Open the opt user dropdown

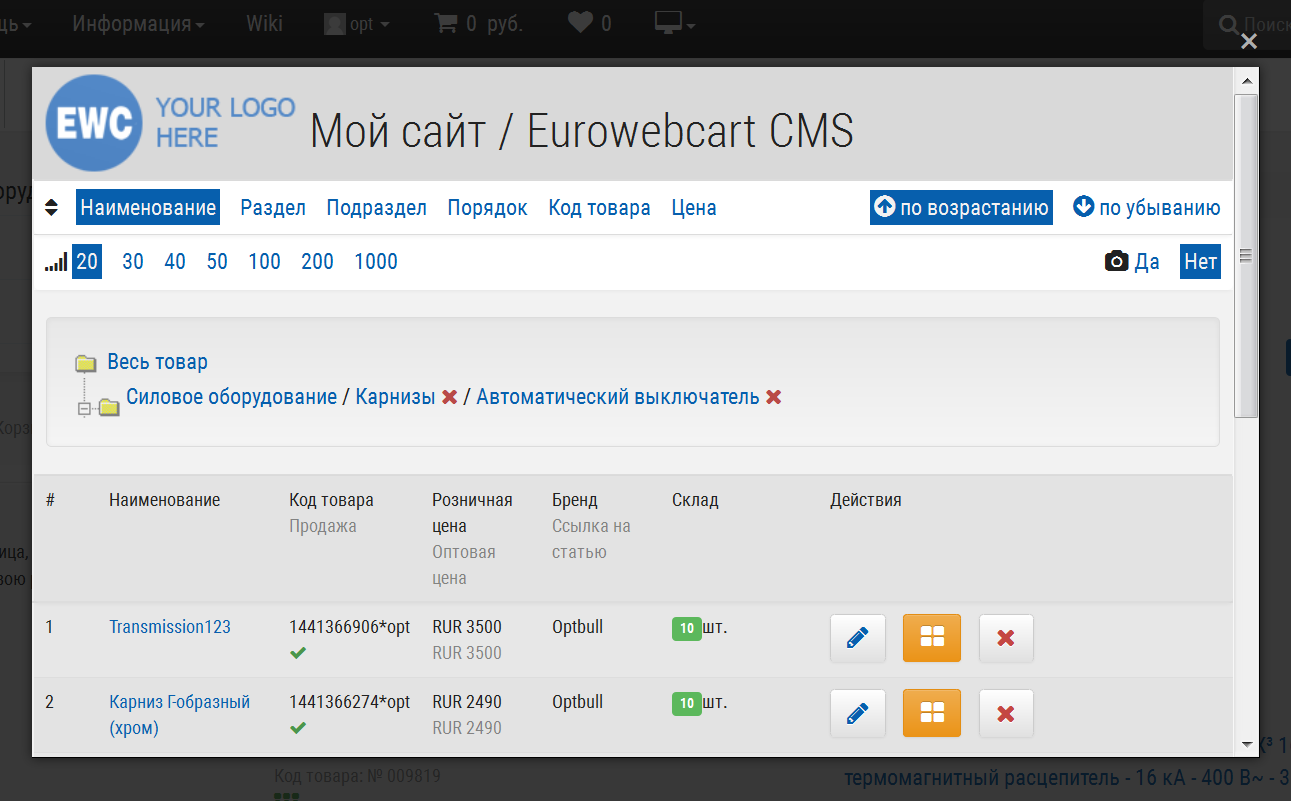(x=358, y=24)
